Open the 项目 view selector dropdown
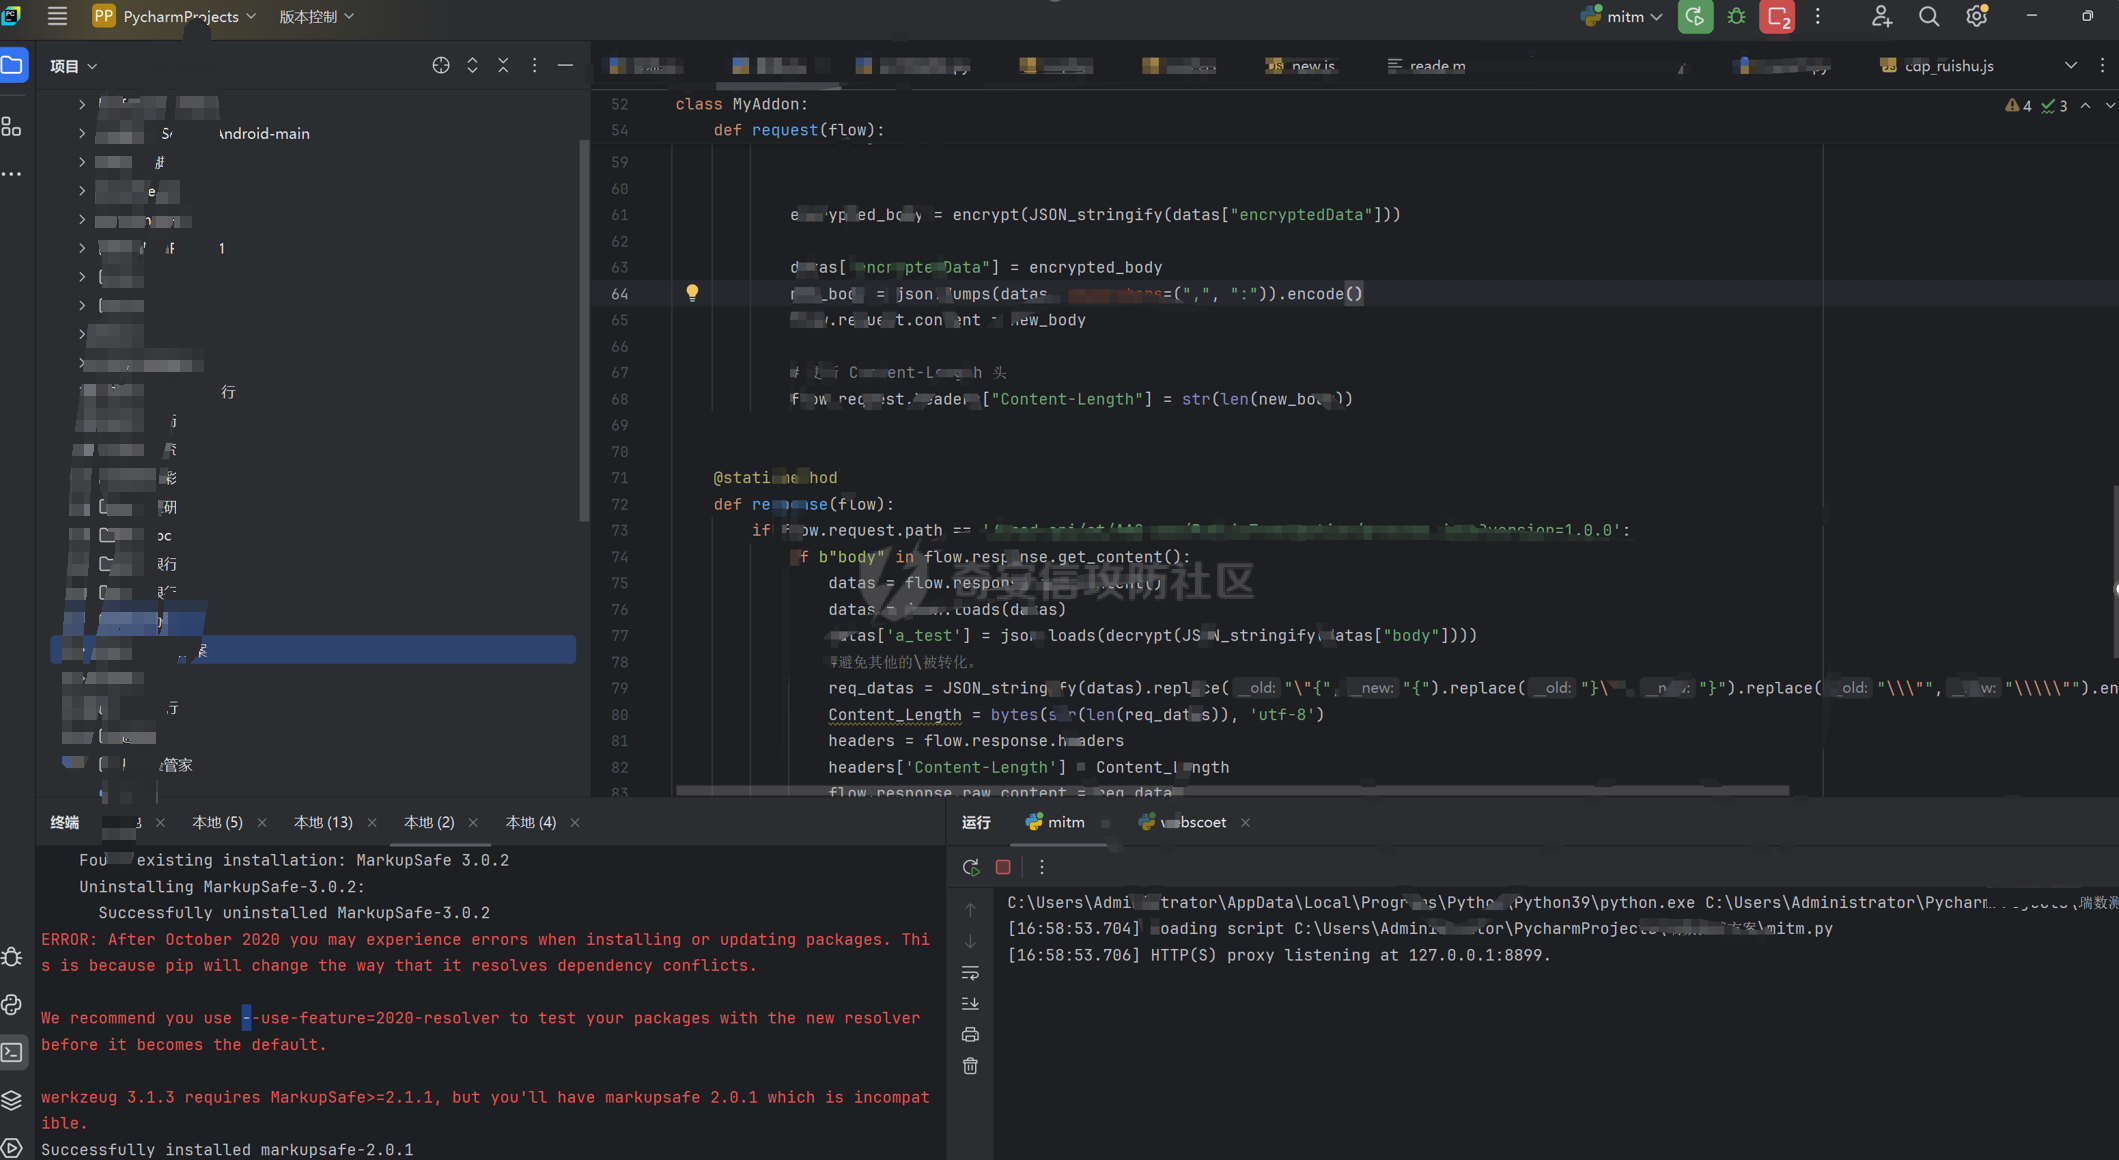Image resolution: width=2119 pixels, height=1160 pixels. [x=74, y=66]
